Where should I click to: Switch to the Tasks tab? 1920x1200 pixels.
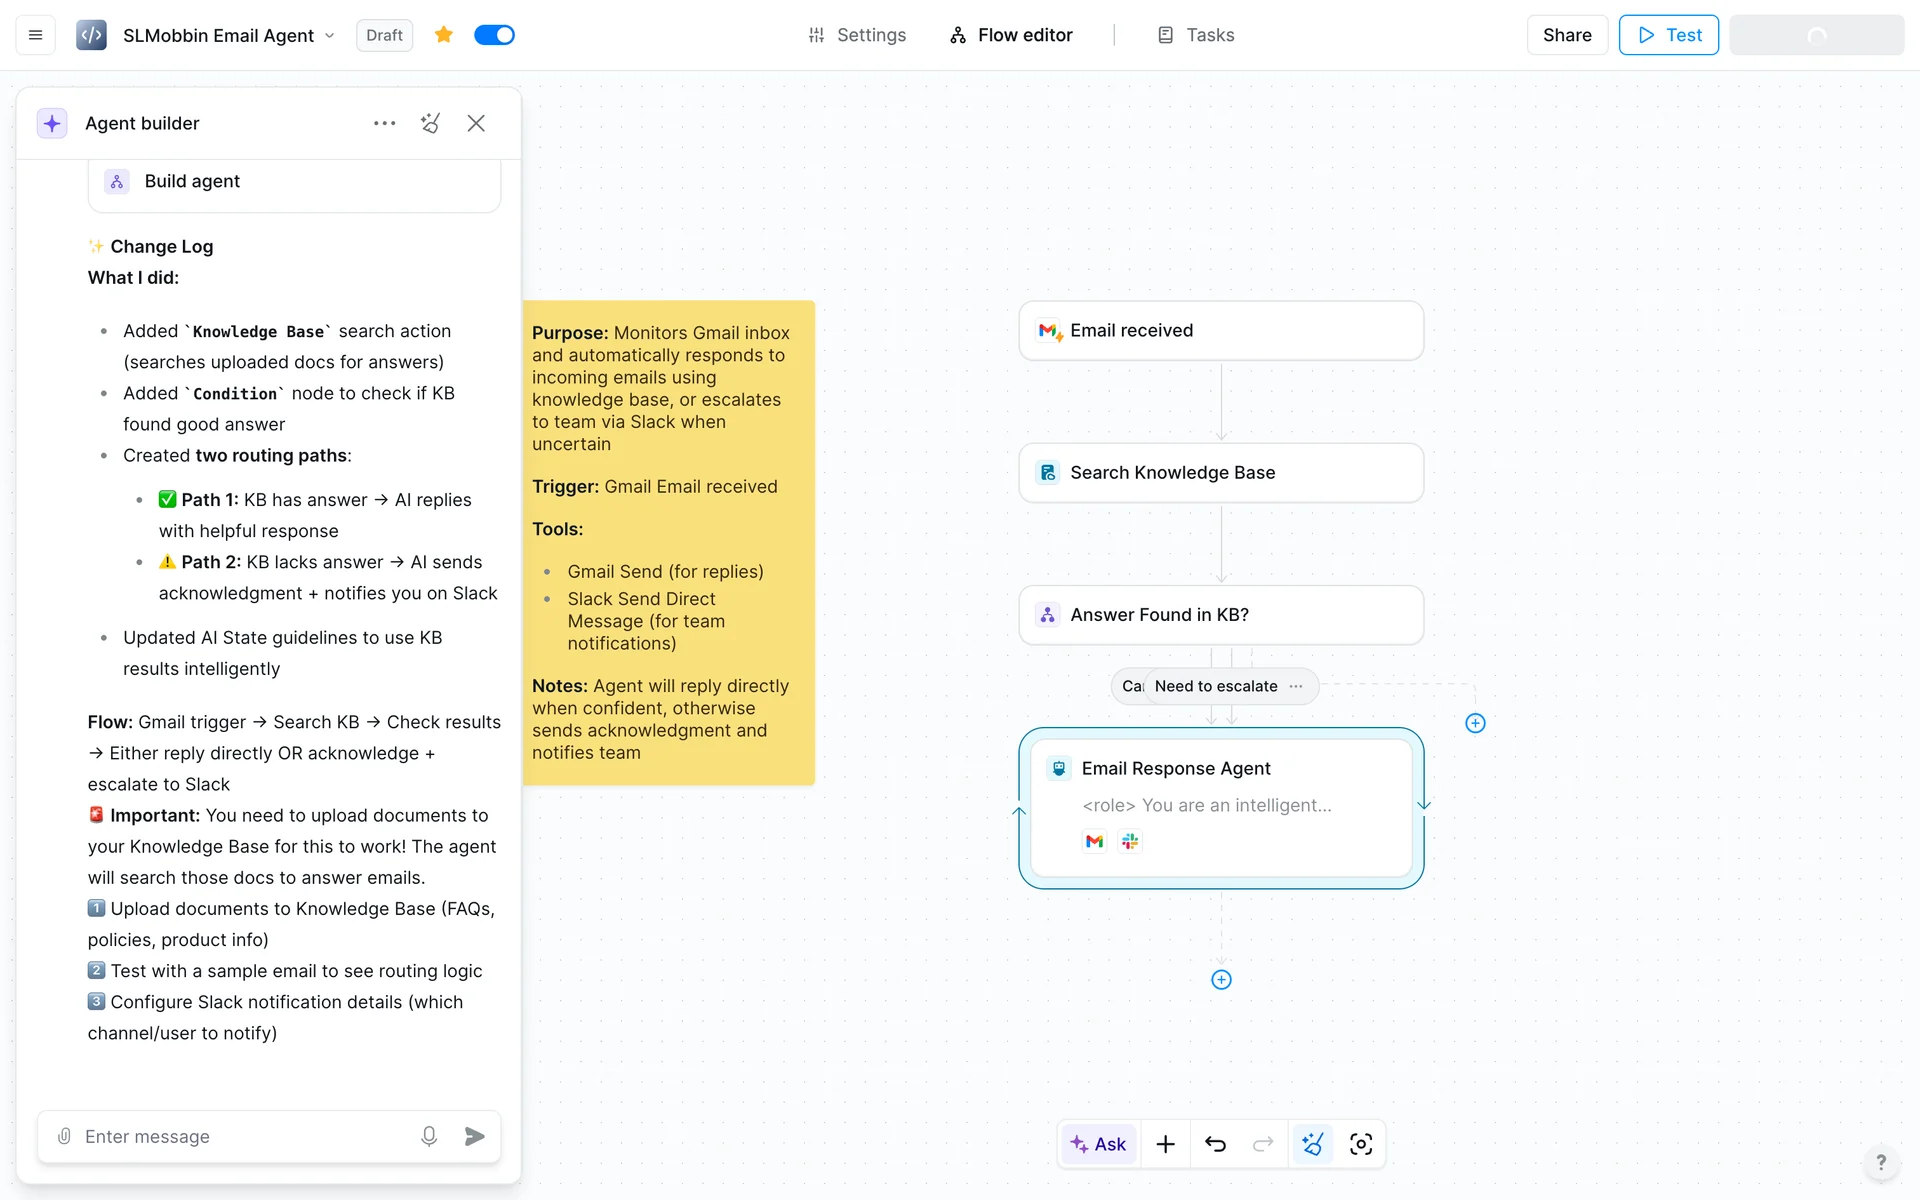click(1196, 35)
